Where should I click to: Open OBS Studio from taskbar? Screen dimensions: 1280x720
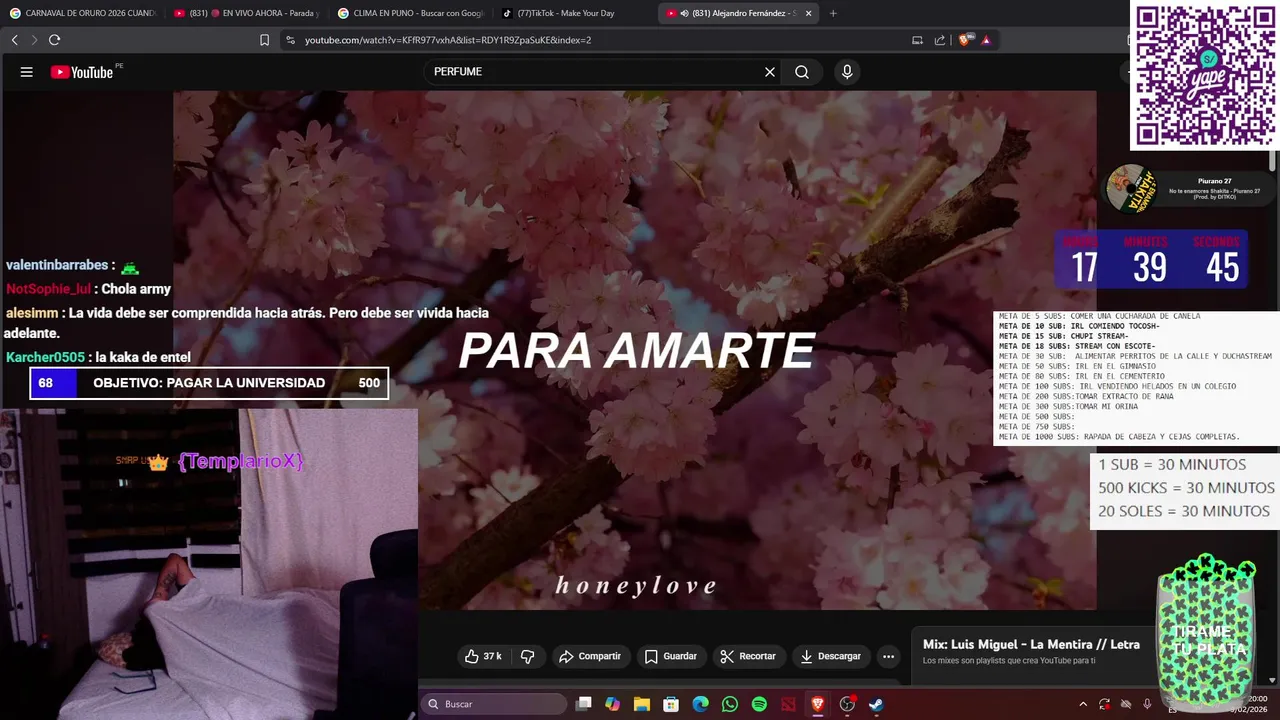(x=847, y=704)
